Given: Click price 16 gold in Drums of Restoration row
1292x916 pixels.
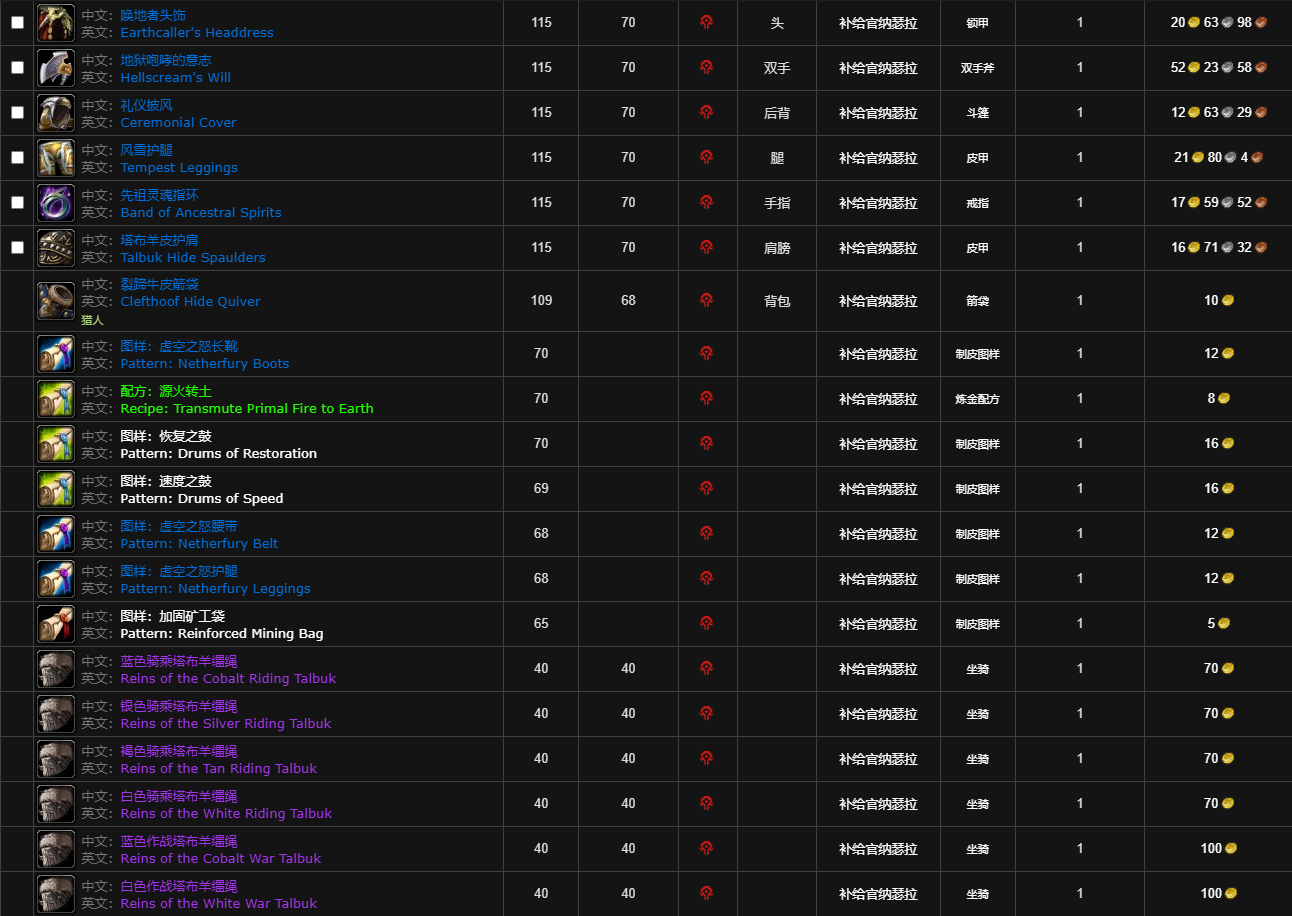Looking at the screenshot, I should coord(1219,443).
